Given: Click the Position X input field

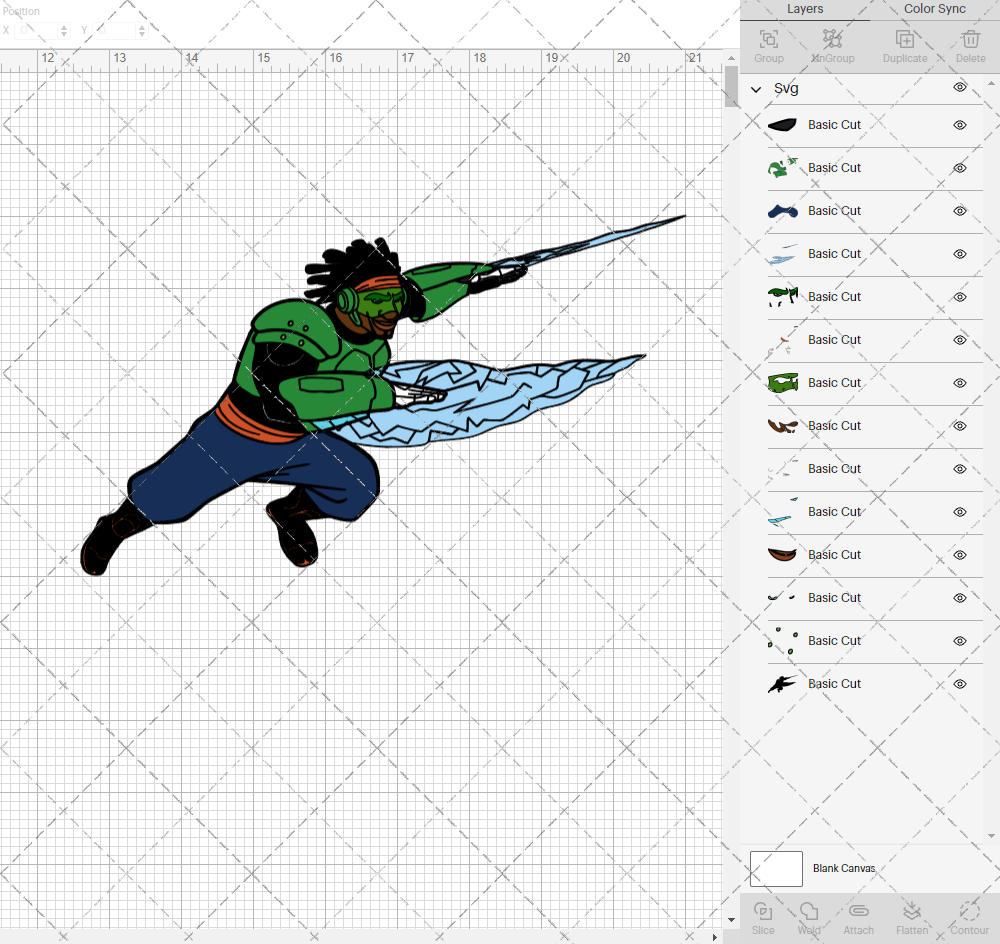Looking at the screenshot, I should pyautogui.click(x=37, y=30).
